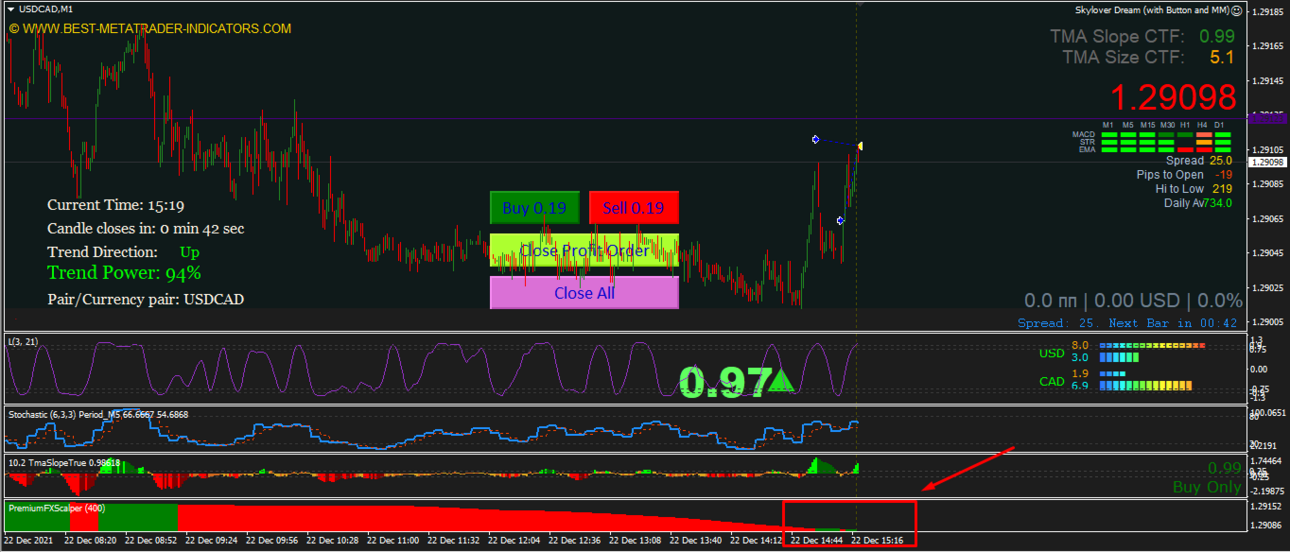
Task: Select the yellow trade marker at the latest candle
Action: pos(859,147)
